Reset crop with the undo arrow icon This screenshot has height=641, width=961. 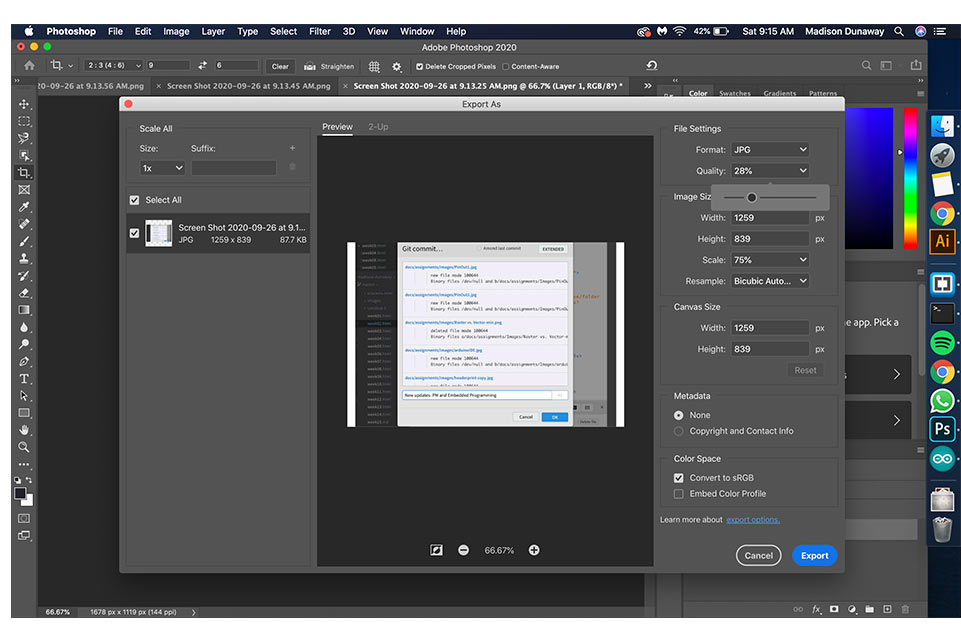point(651,65)
